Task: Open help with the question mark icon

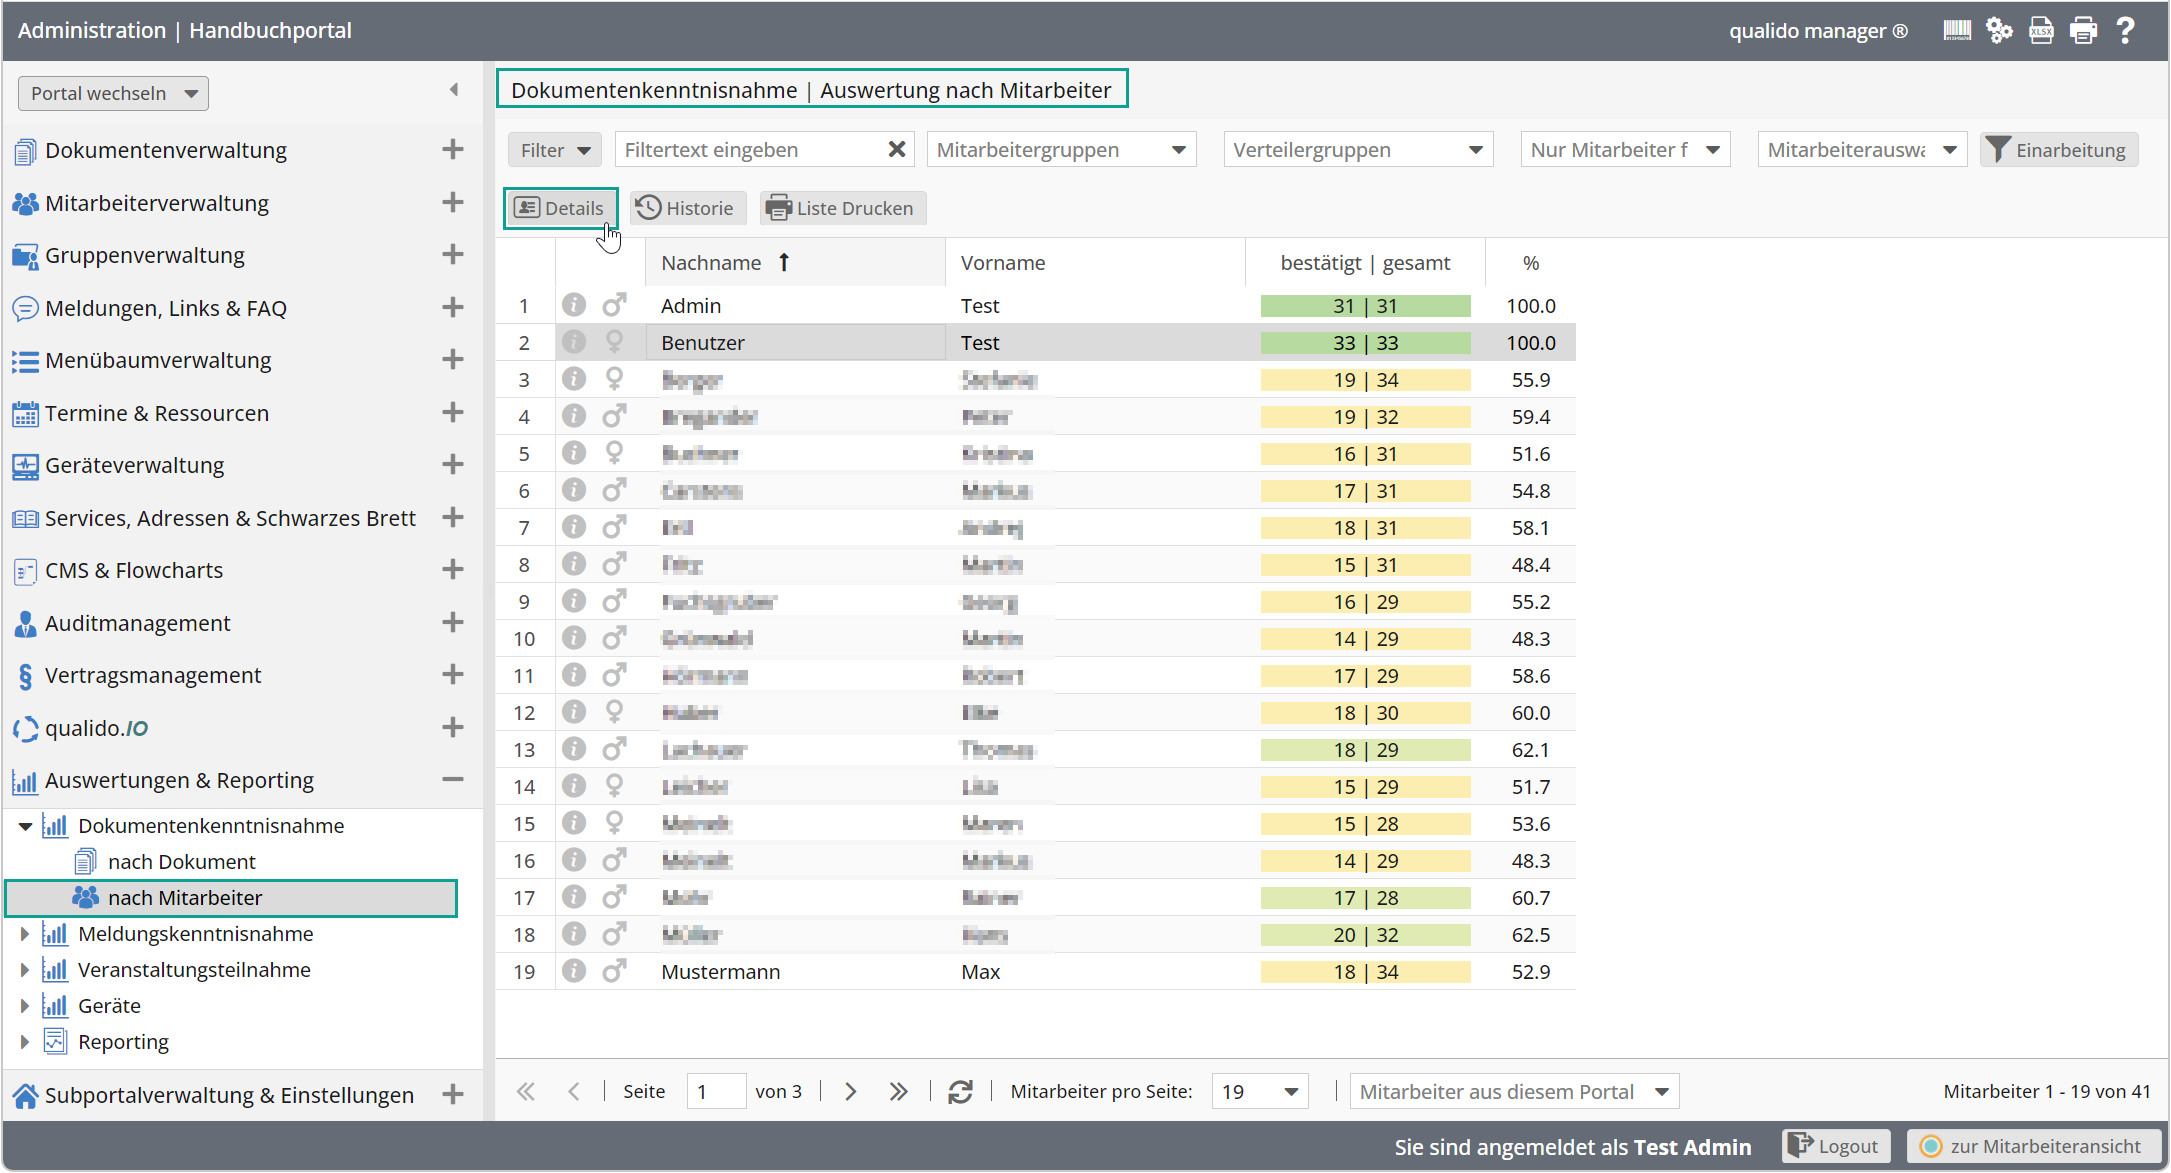Action: [x=2125, y=30]
